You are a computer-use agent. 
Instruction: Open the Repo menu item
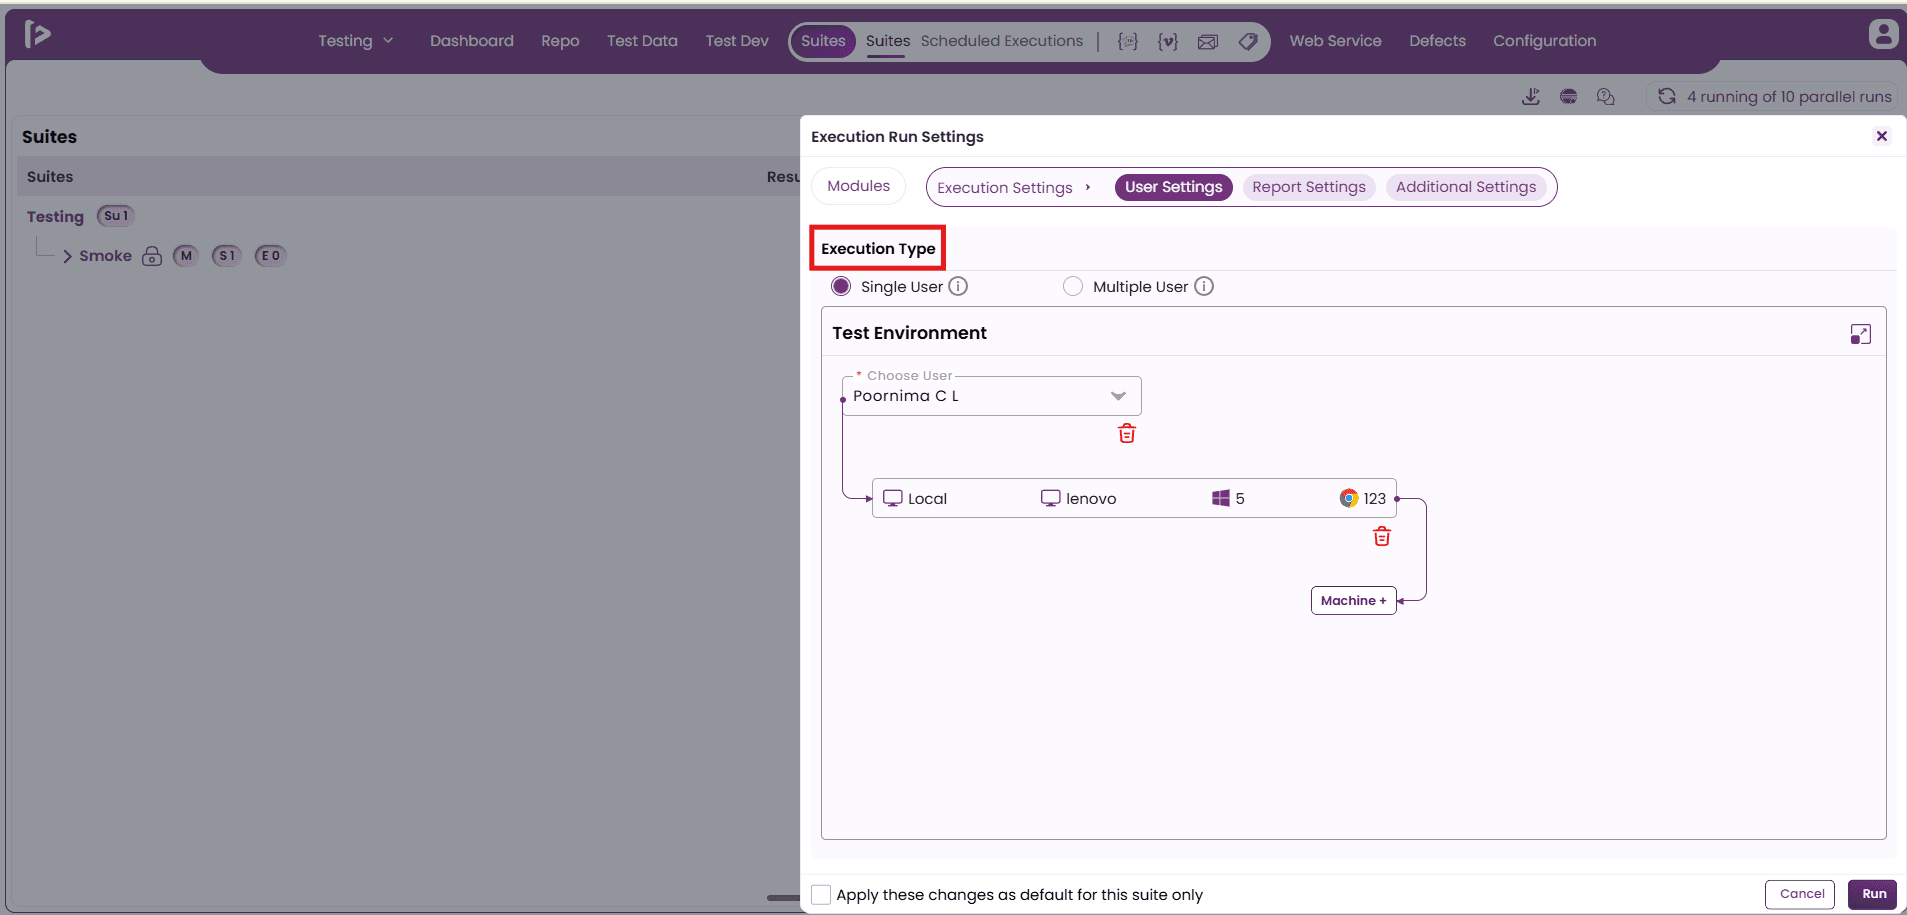pyautogui.click(x=560, y=41)
